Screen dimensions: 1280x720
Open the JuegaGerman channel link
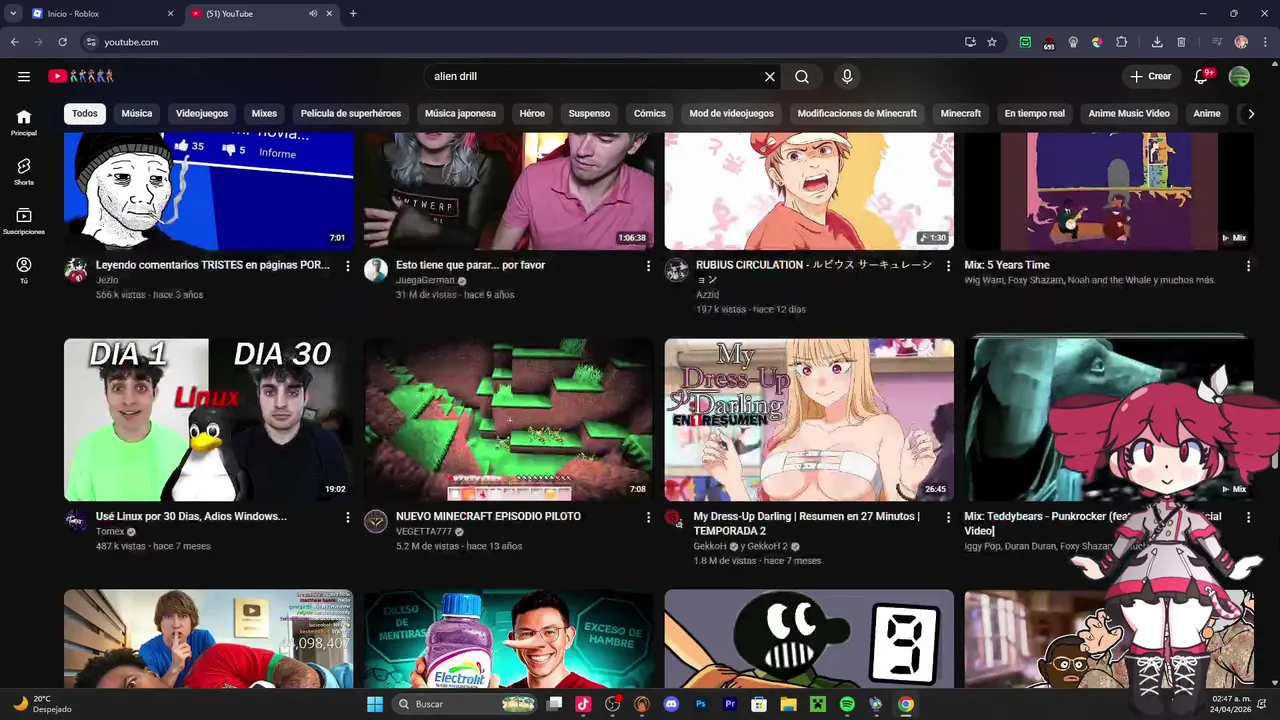point(425,281)
